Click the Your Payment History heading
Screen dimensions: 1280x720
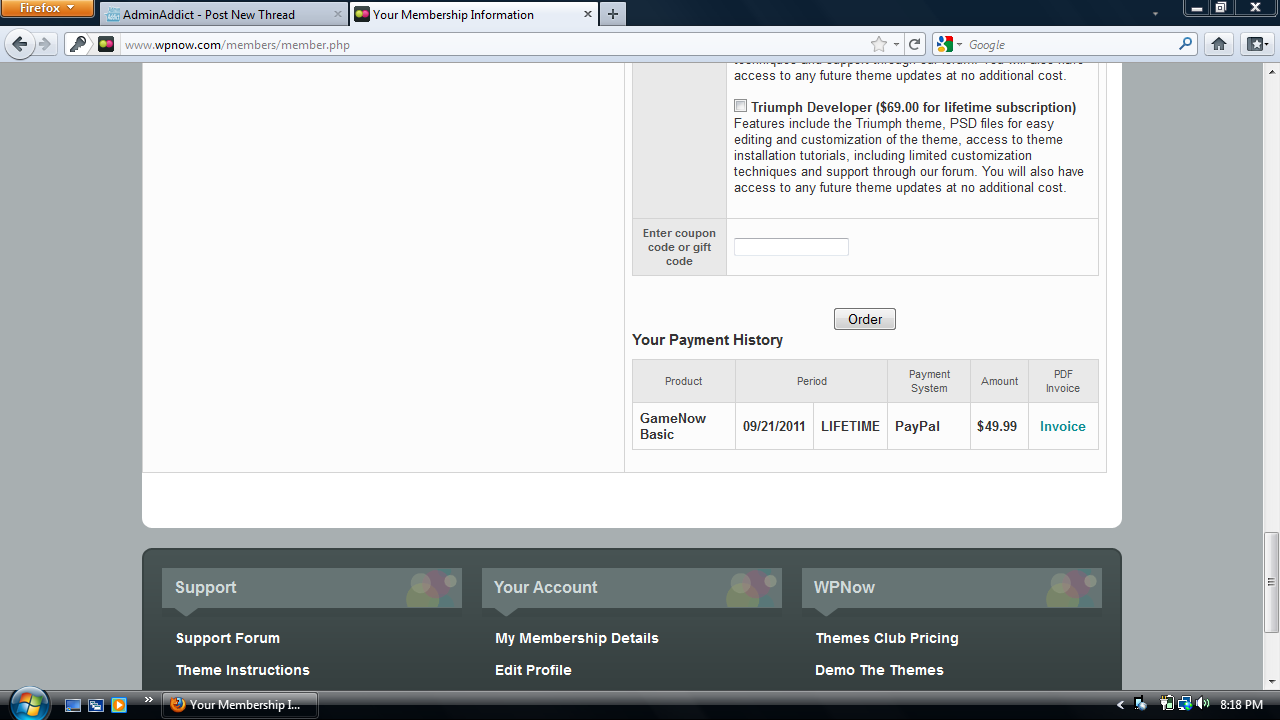pyautogui.click(x=707, y=340)
